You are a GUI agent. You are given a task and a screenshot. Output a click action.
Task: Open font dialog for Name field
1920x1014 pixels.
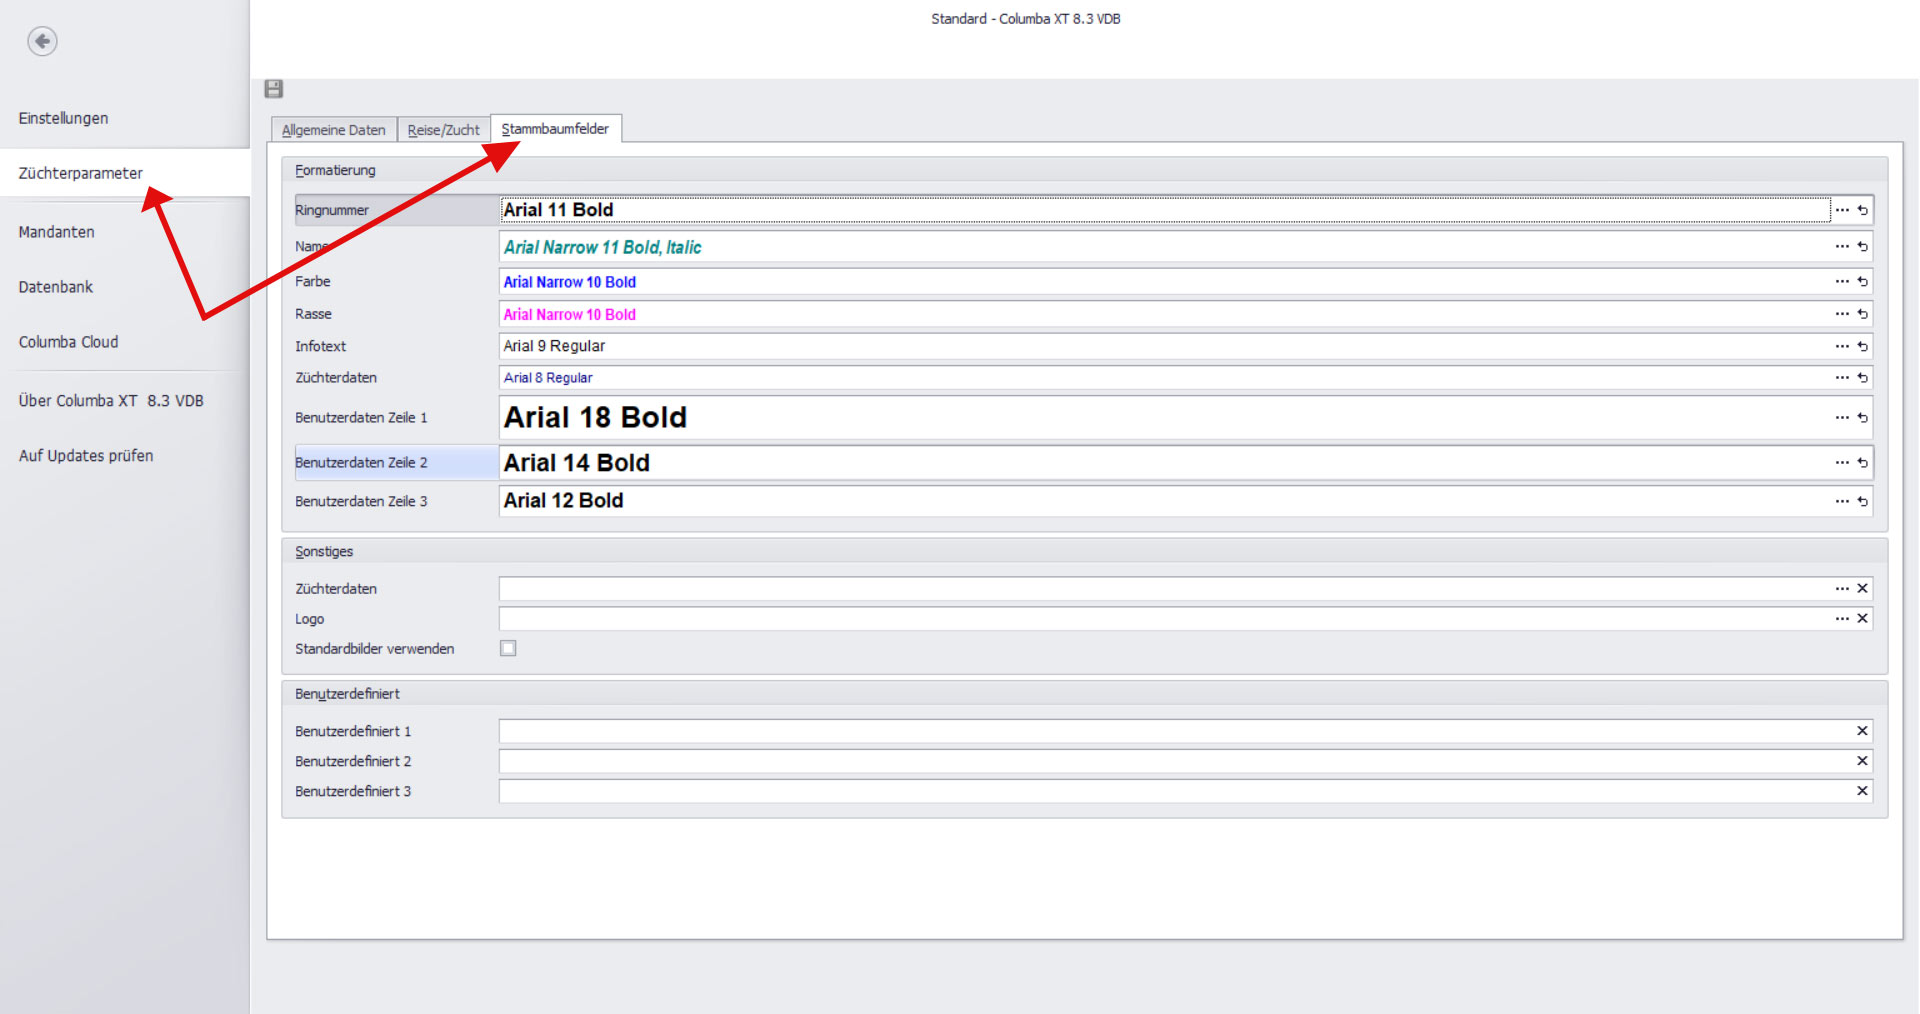(1842, 247)
